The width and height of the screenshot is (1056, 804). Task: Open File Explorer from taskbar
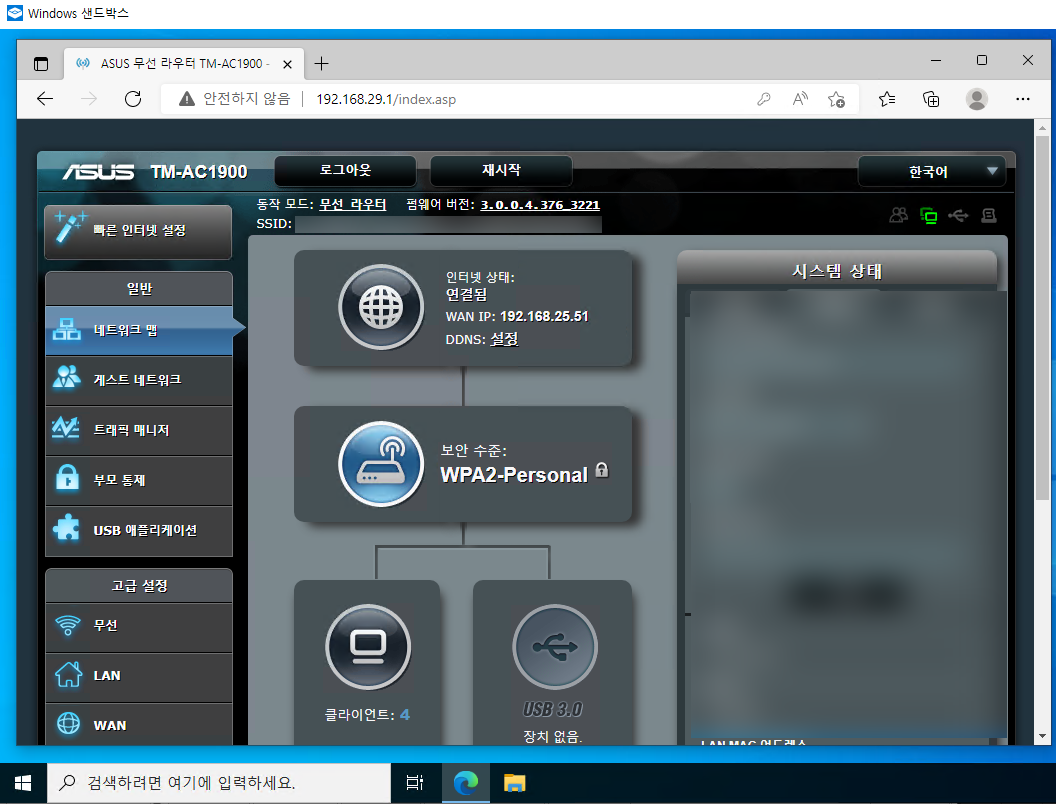[x=515, y=783]
